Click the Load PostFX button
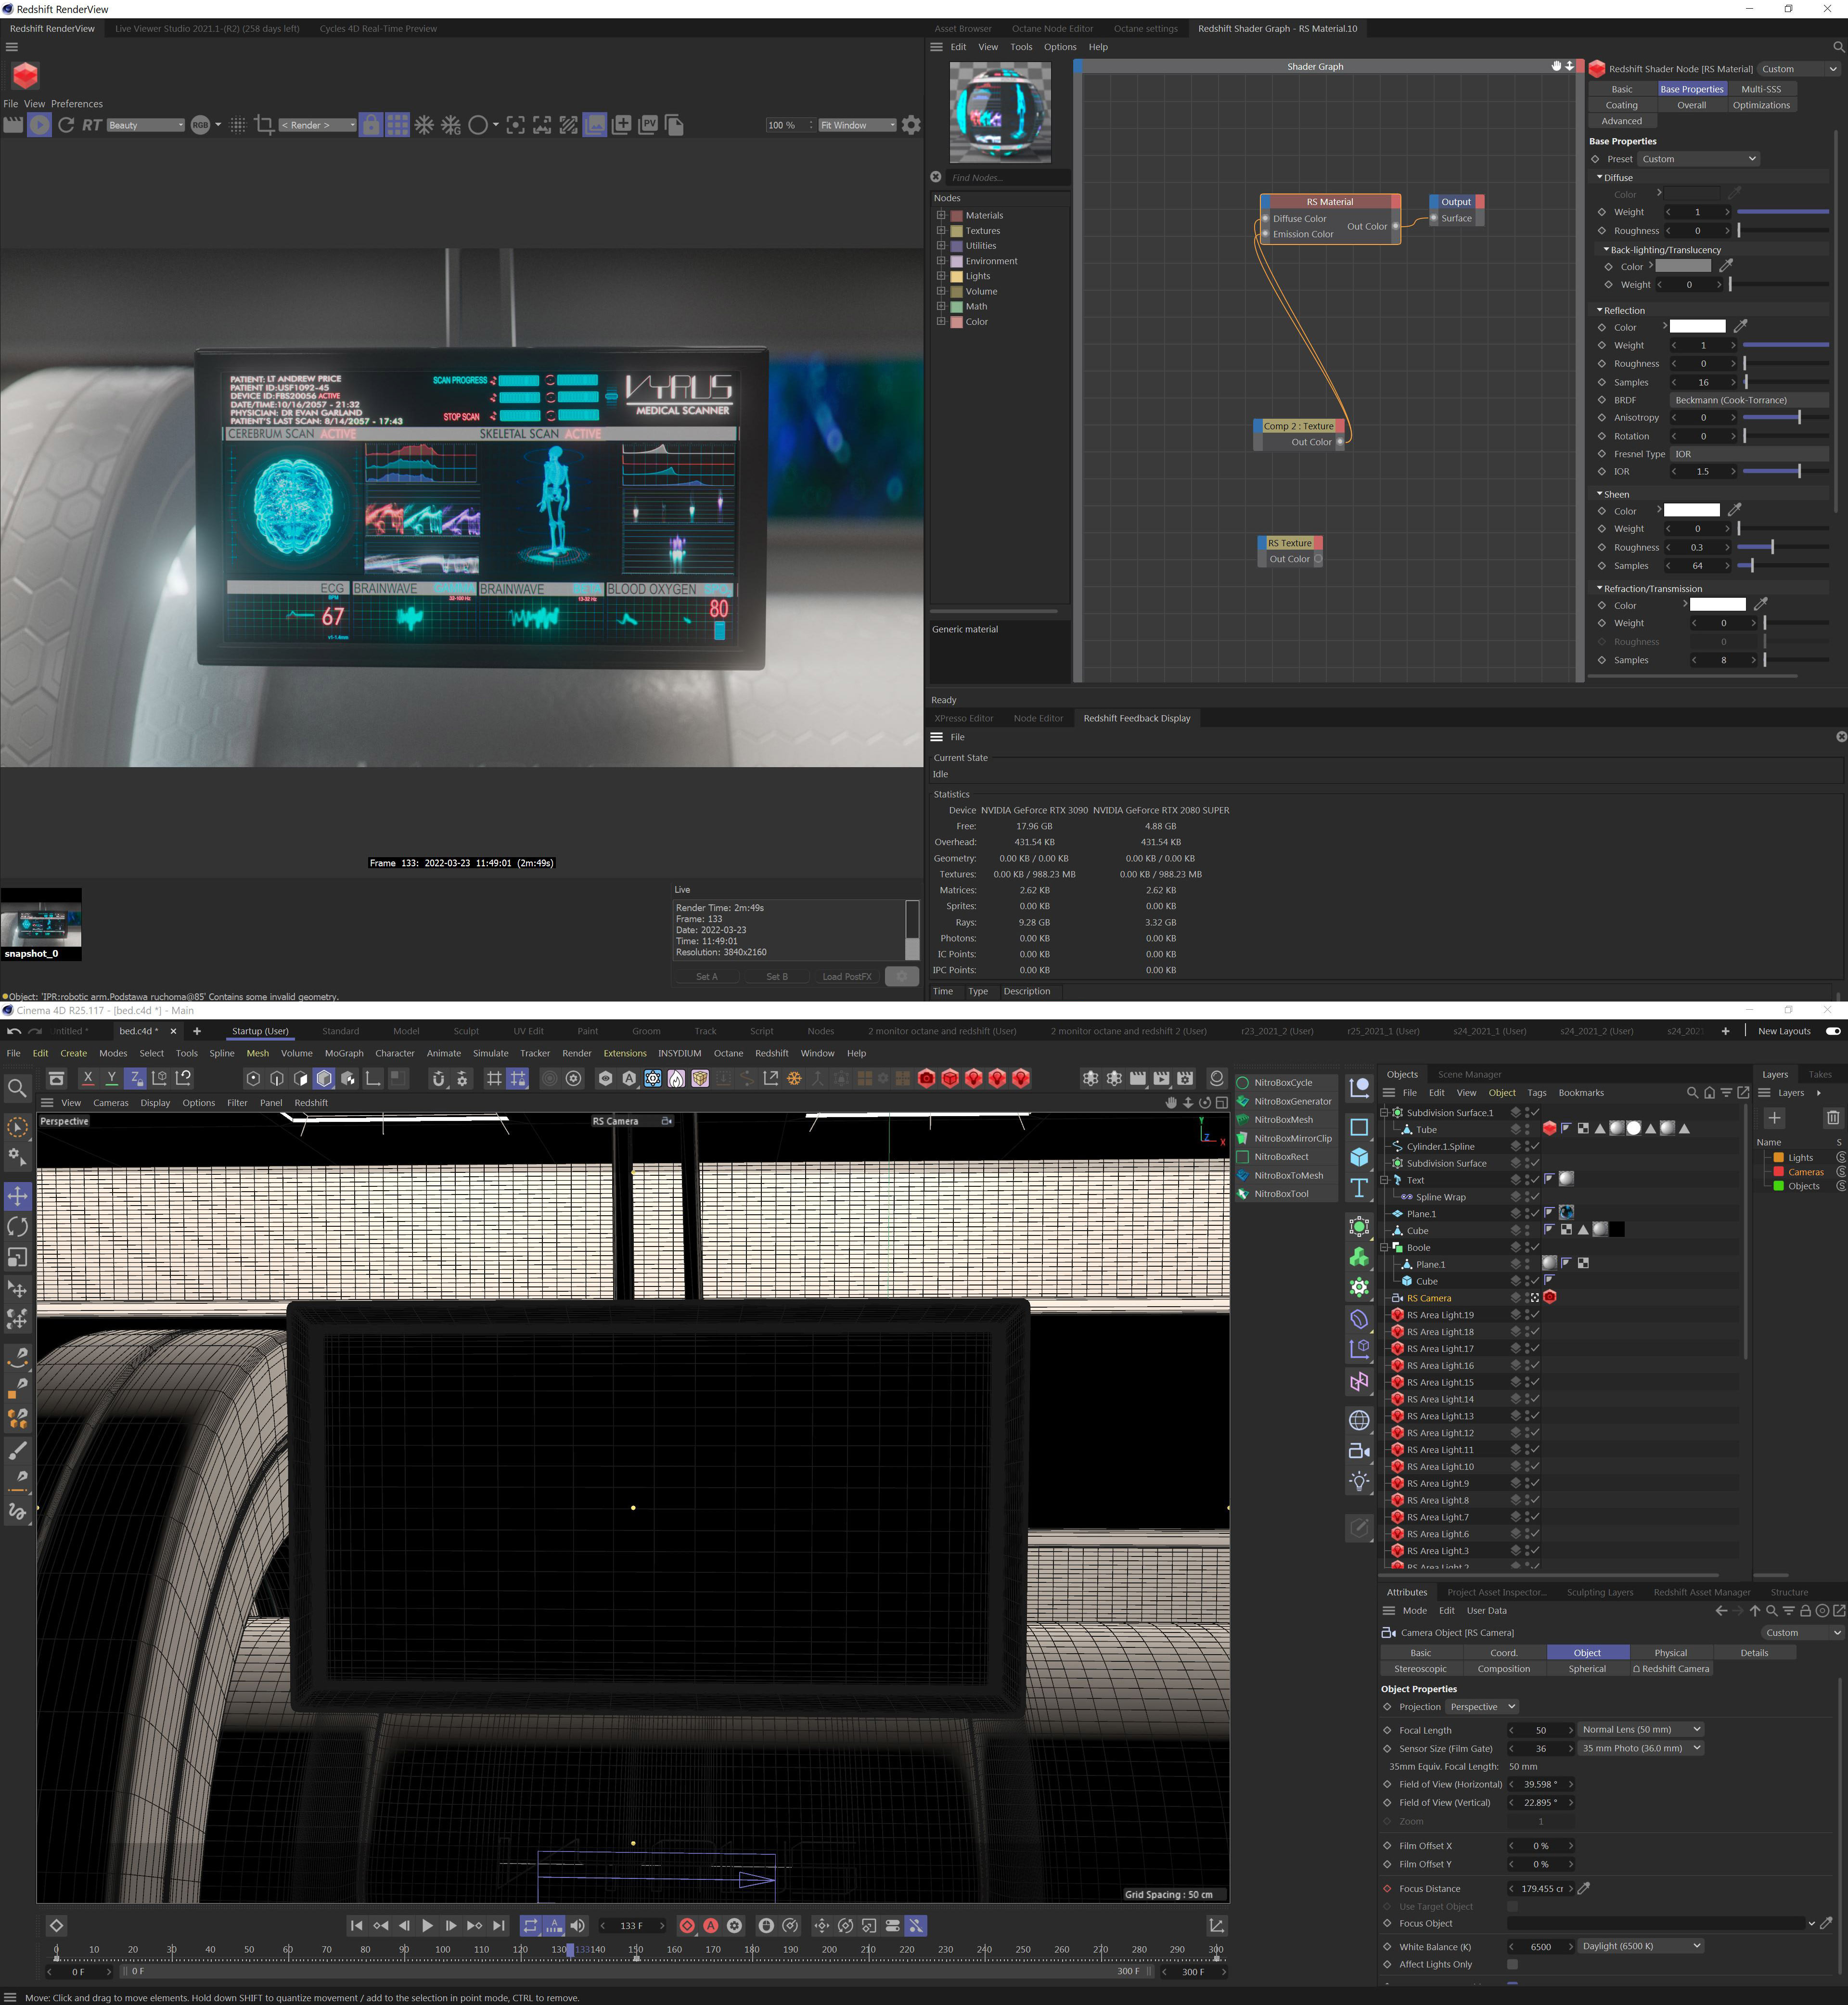This screenshot has width=1848, height=2005. pyautogui.click(x=846, y=976)
